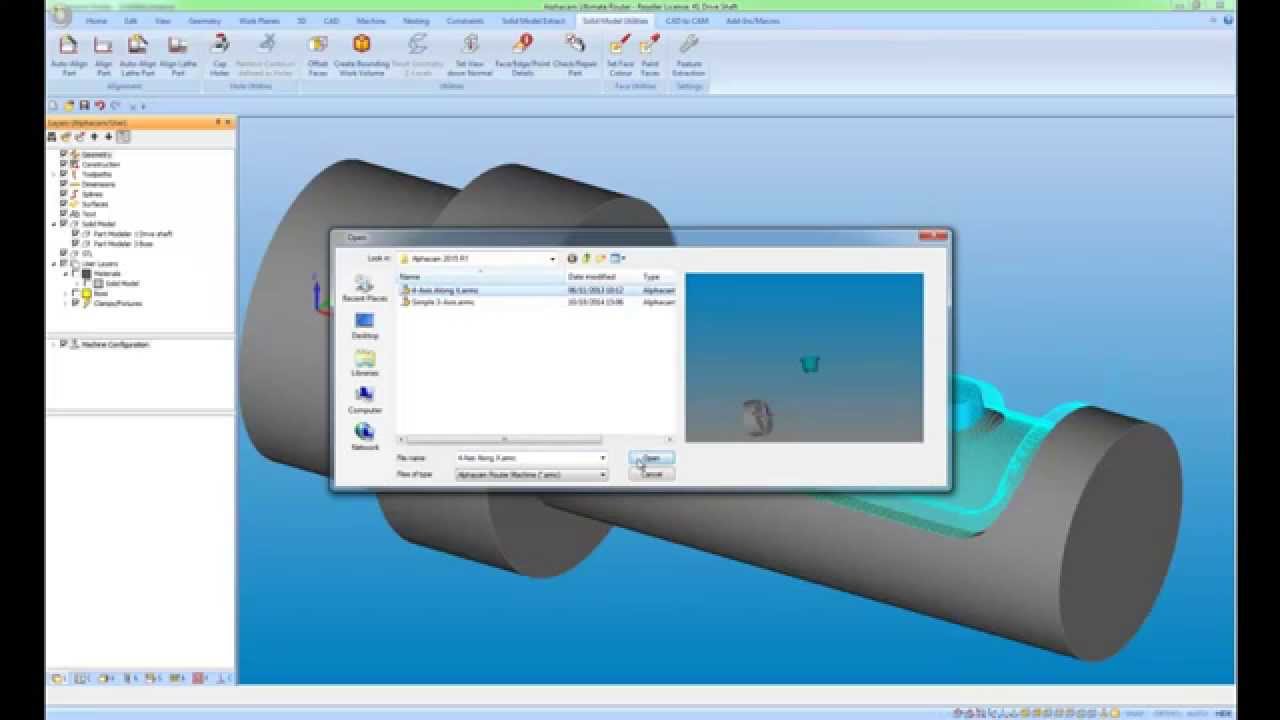
Task: Click the file preview thumbnail
Action: point(804,357)
